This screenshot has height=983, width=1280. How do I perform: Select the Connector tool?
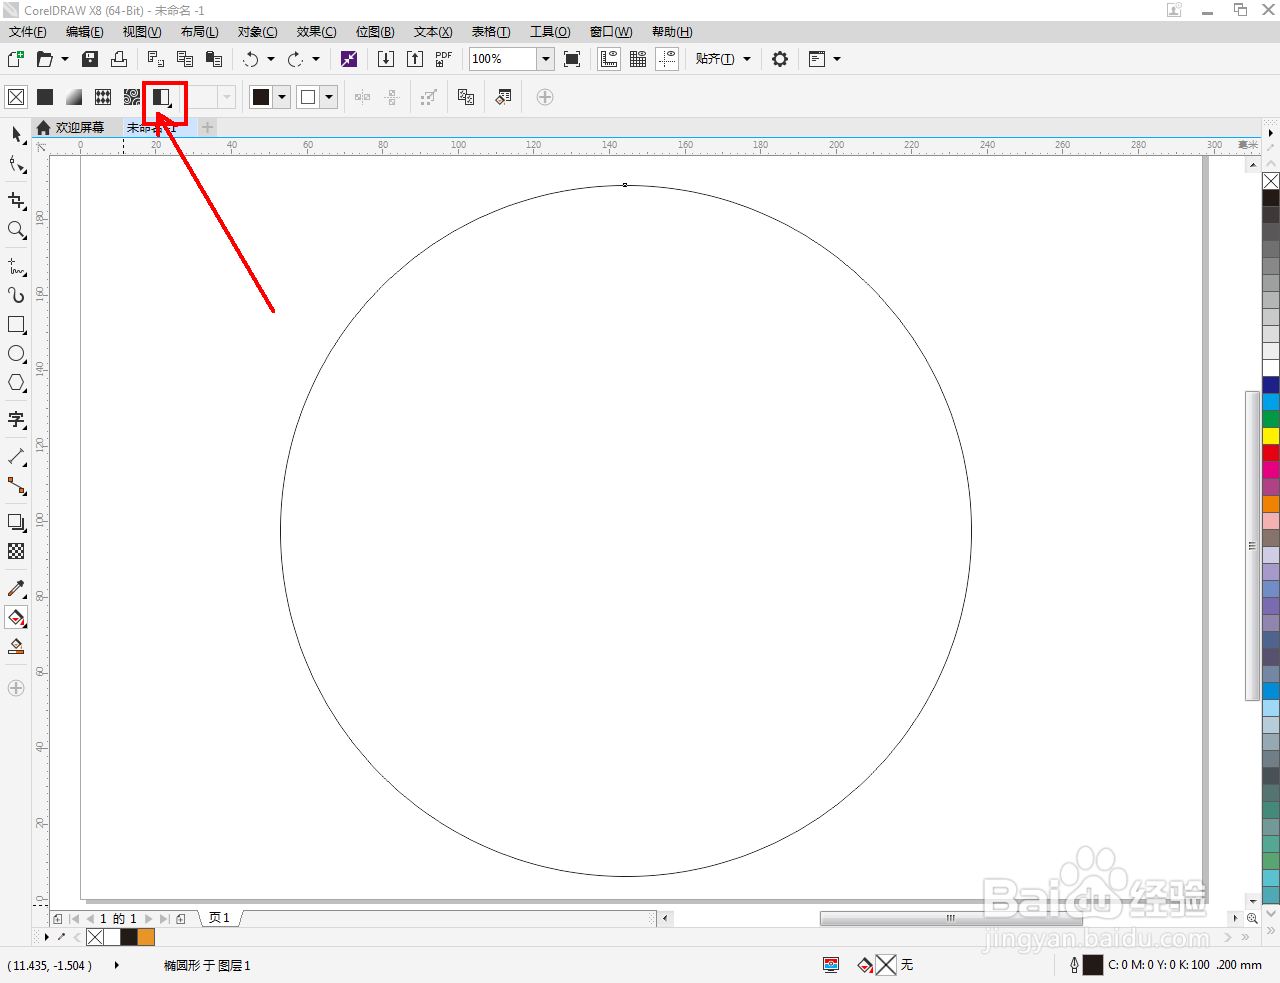[x=16, y=486]
